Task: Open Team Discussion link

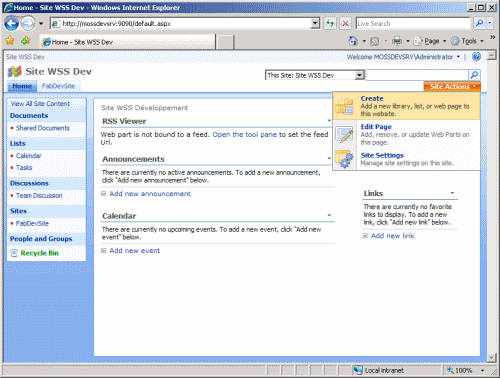Action: [x=39, y=196]
